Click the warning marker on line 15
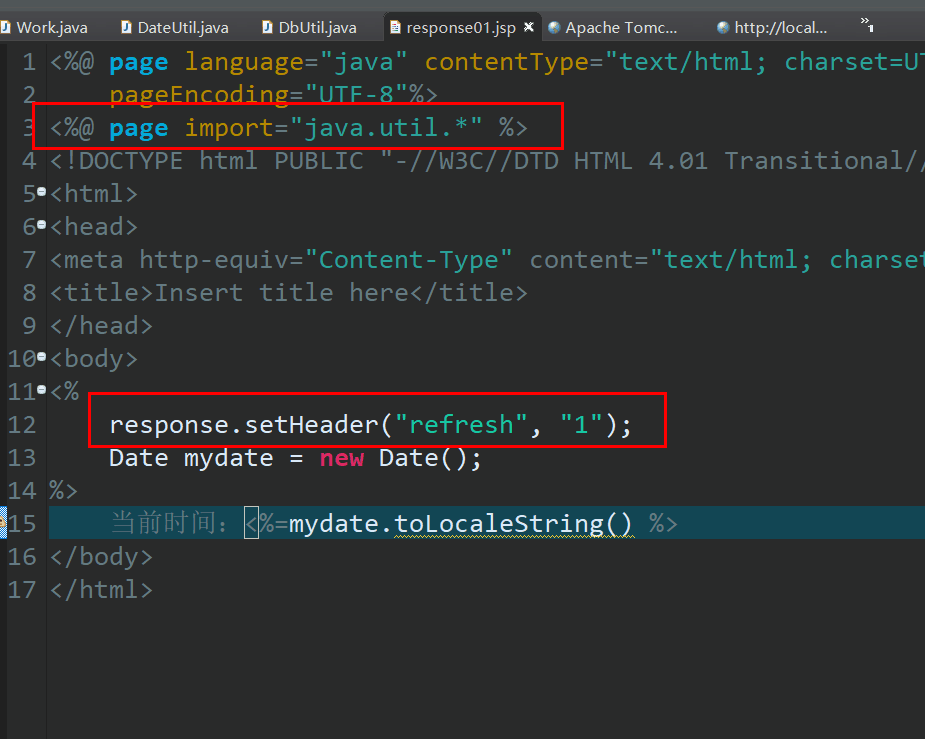The image size is (925, 739). [3, 523]
